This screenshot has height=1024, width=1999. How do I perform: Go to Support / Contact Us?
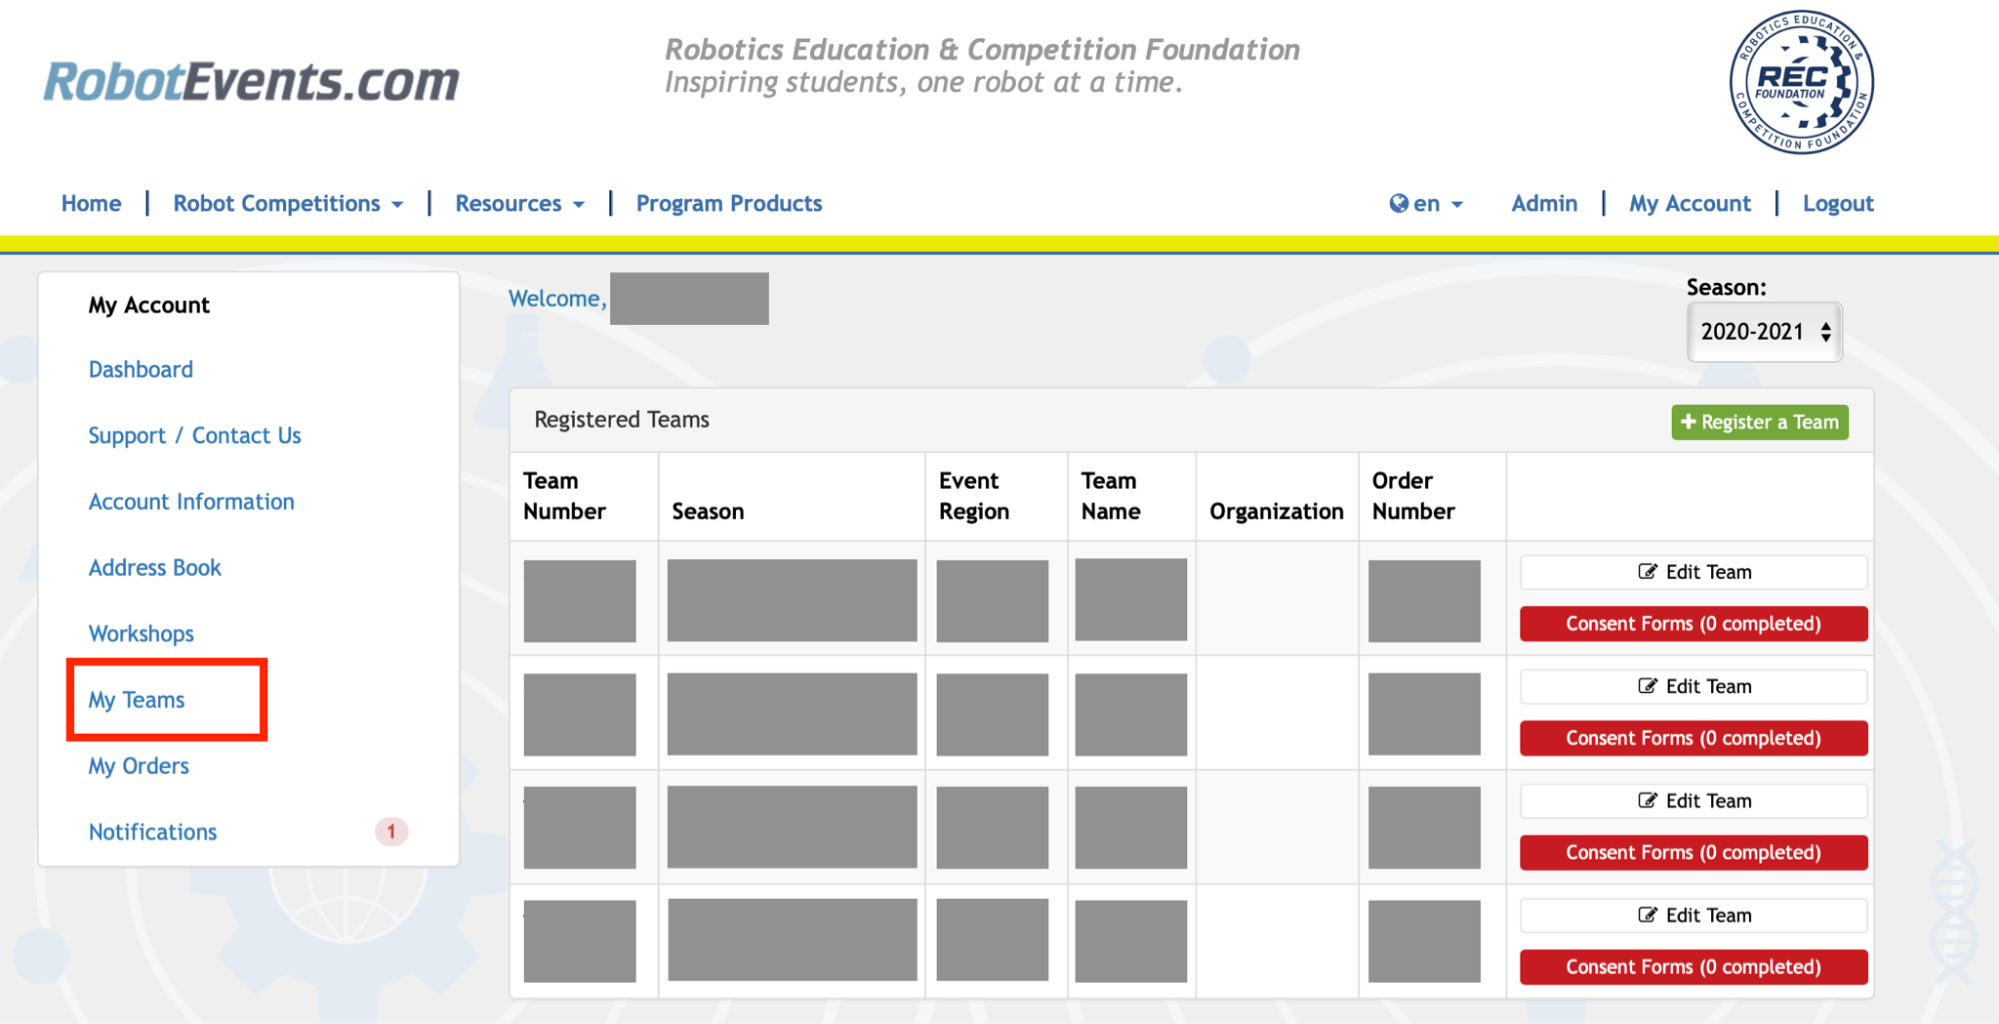pos(195,436)
